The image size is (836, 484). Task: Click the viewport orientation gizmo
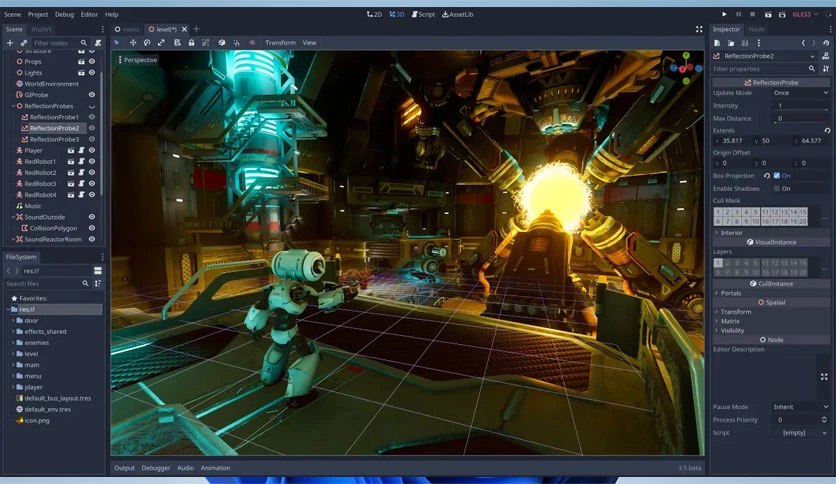pos(686,68)
